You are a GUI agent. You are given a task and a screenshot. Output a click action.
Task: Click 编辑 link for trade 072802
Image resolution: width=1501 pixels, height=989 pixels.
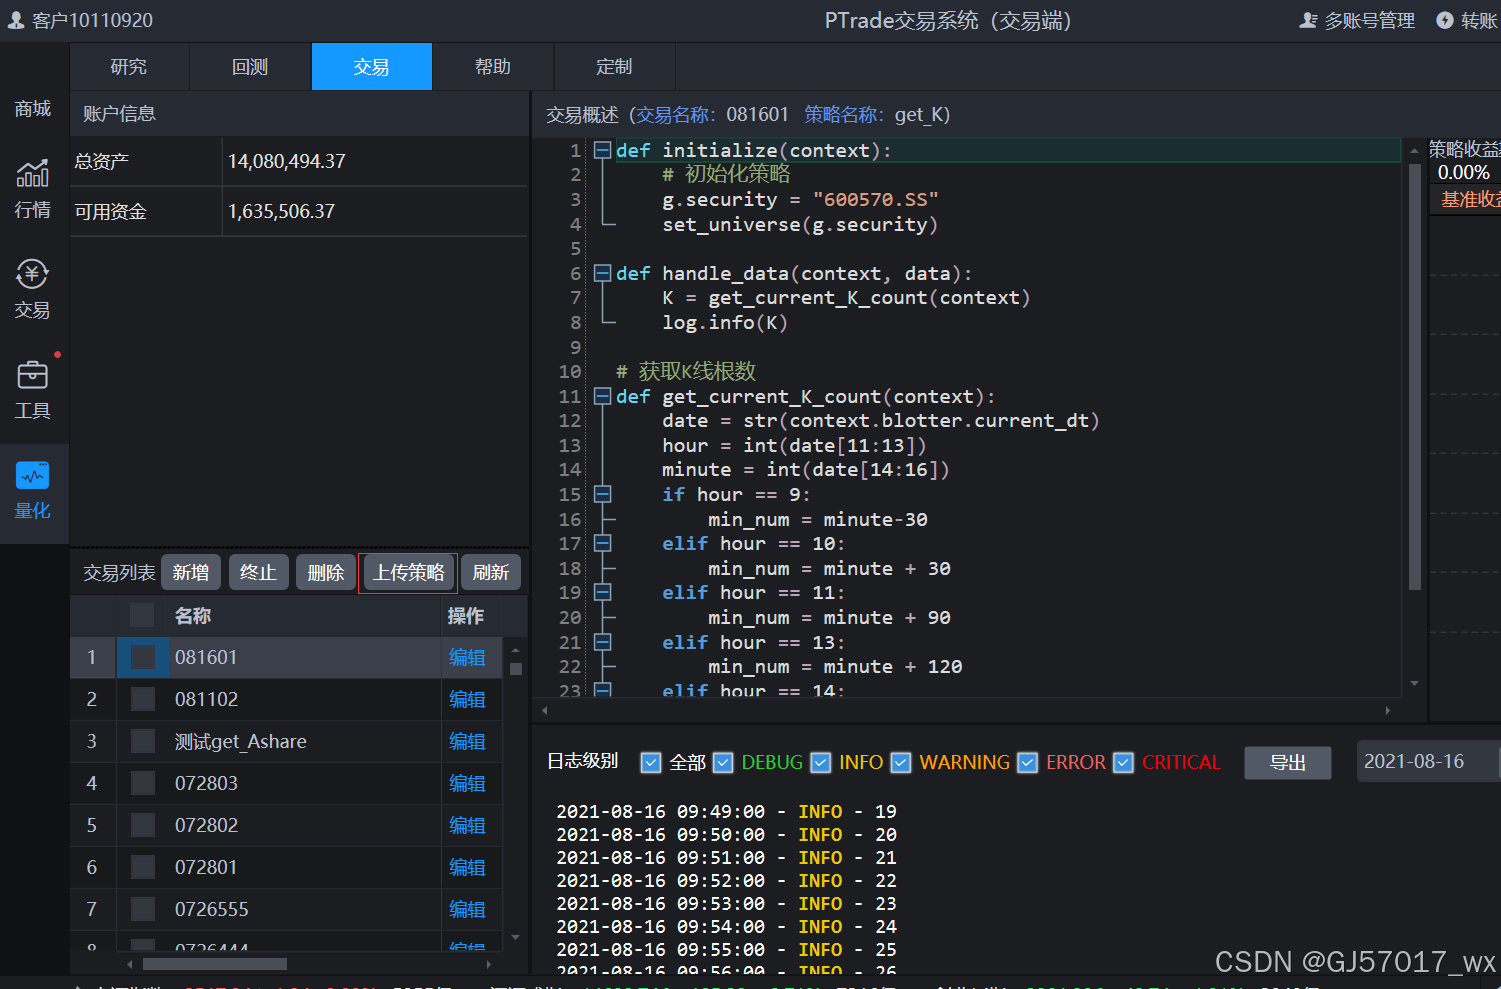pos(467,825)
